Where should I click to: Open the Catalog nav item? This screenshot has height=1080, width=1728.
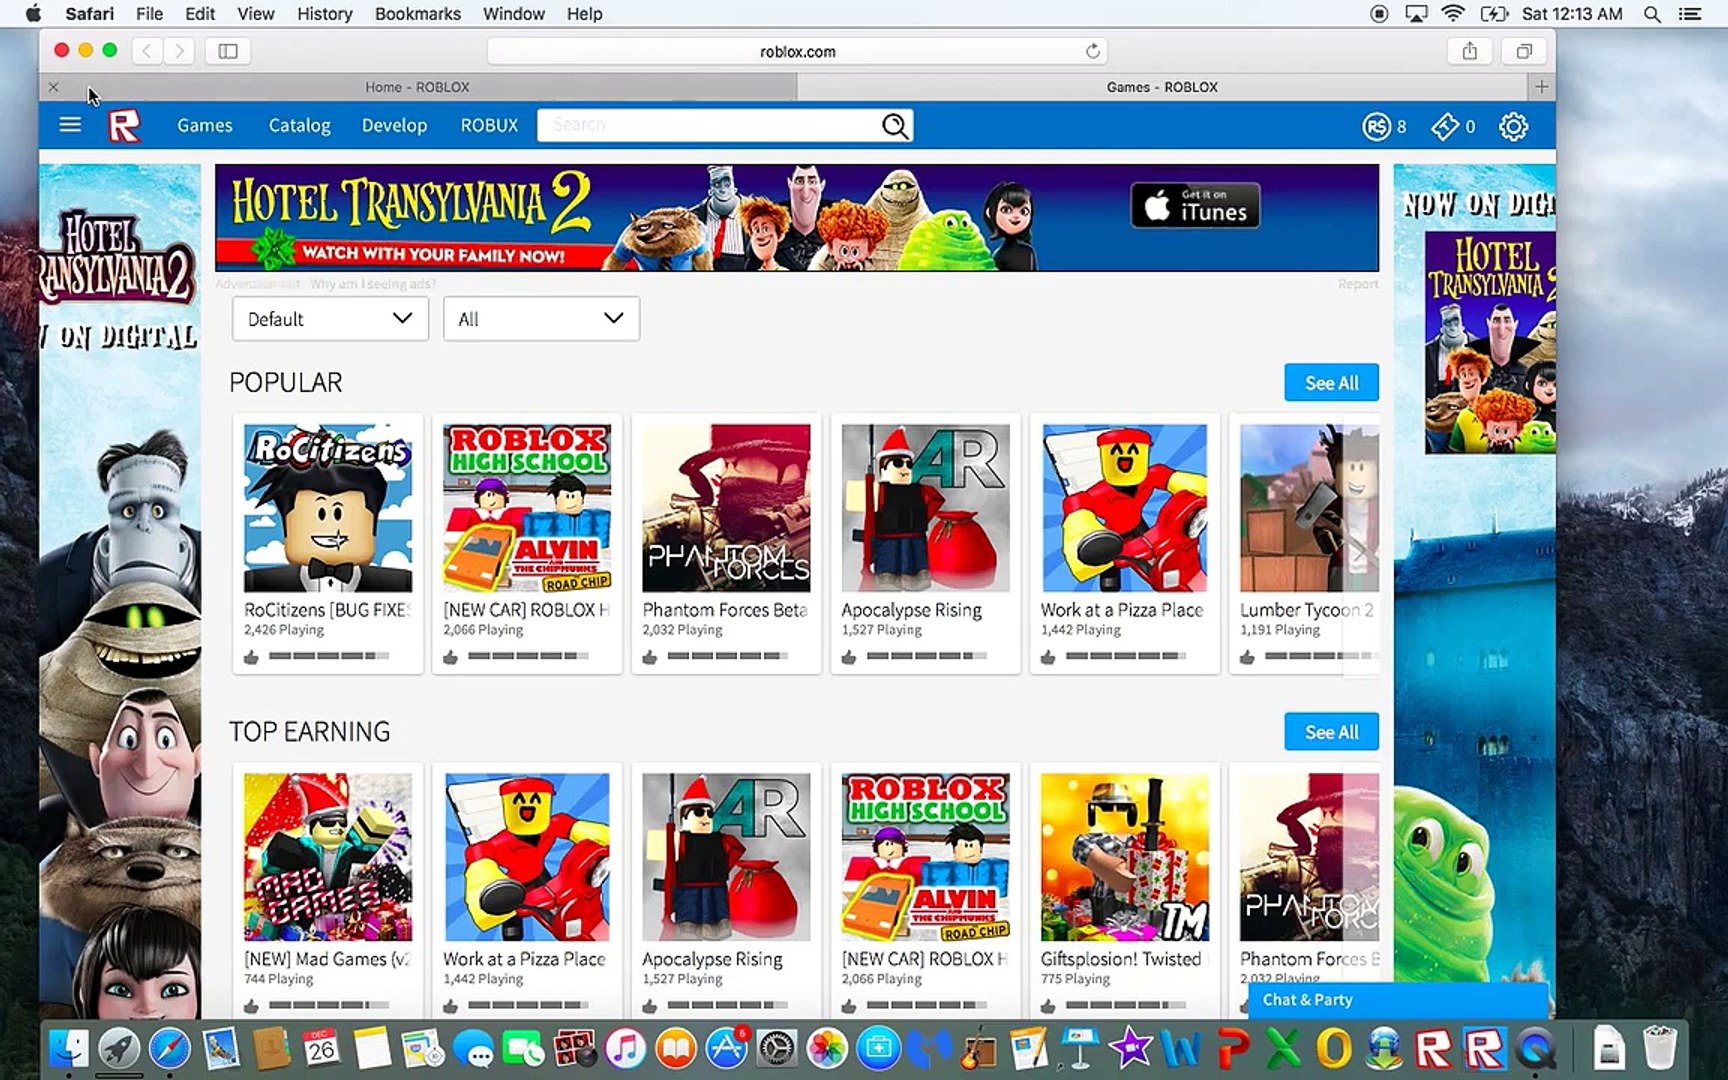tap(299, 125)
